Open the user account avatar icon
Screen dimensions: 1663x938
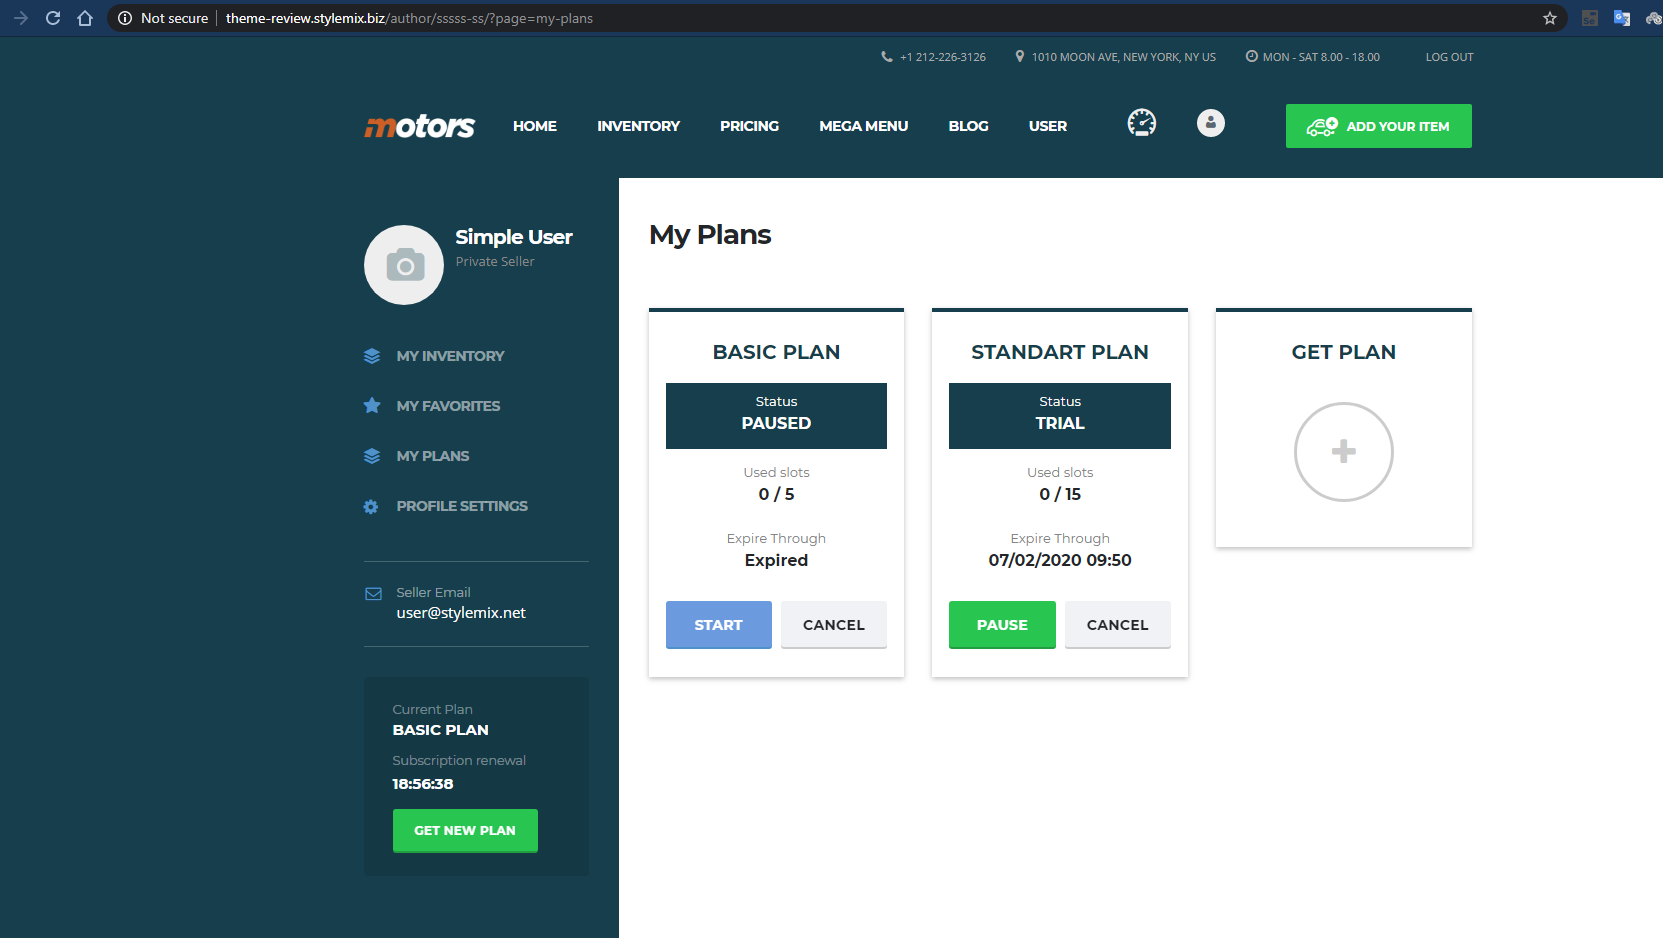[1210, 123]
